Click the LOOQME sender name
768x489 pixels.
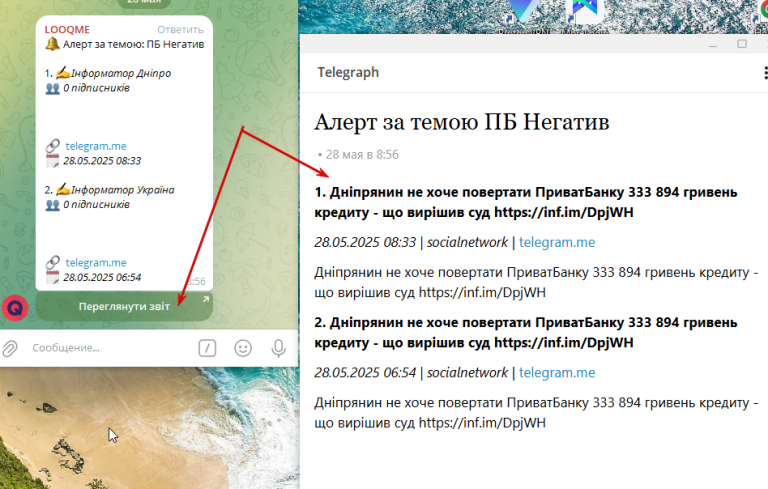pos(67,29)
